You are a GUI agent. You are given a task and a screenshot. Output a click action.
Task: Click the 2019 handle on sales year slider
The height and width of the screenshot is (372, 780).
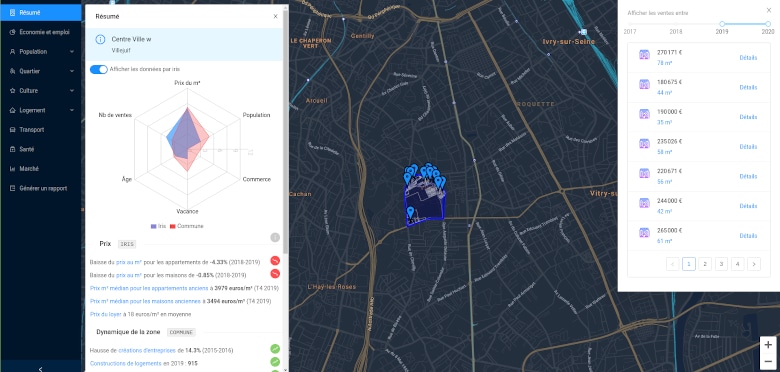tap(722, 24)
